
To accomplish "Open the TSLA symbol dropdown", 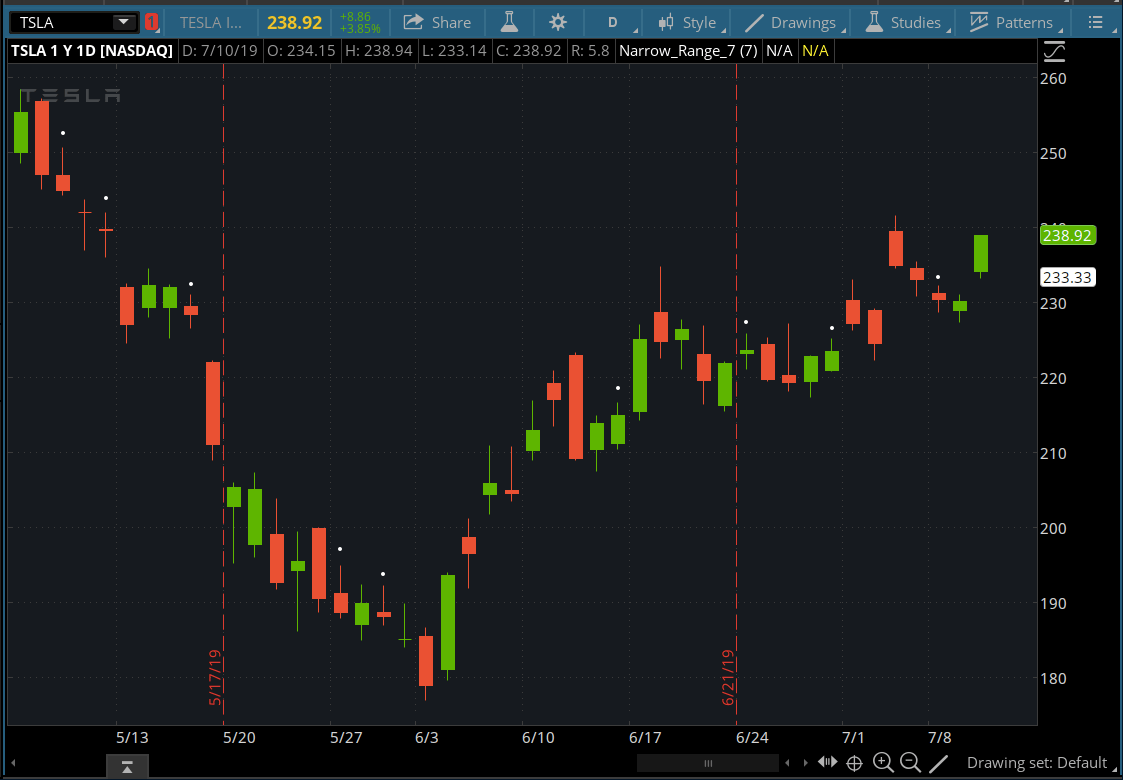I will click(x=122, y=21).
